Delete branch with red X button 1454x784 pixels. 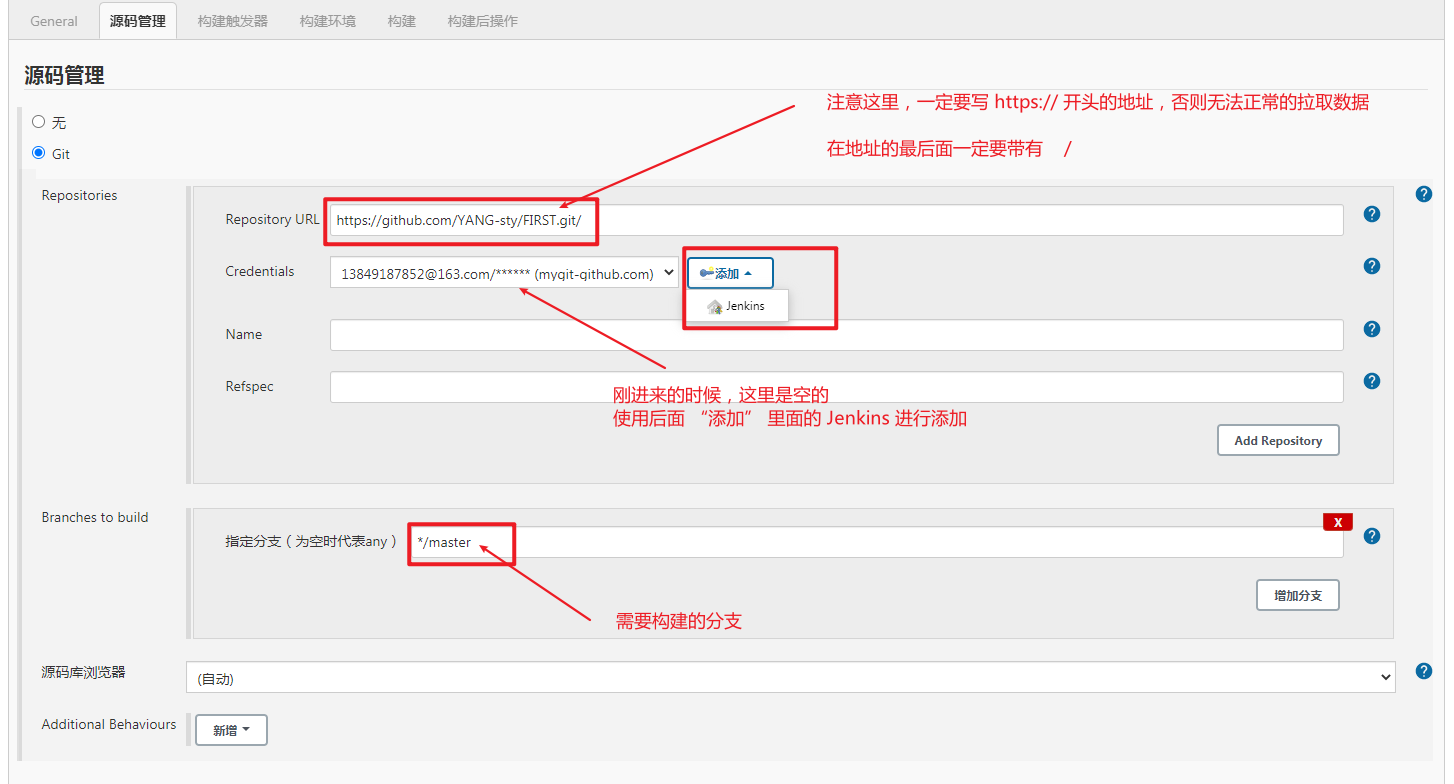pyautogui.click(x=1338, y=522)
